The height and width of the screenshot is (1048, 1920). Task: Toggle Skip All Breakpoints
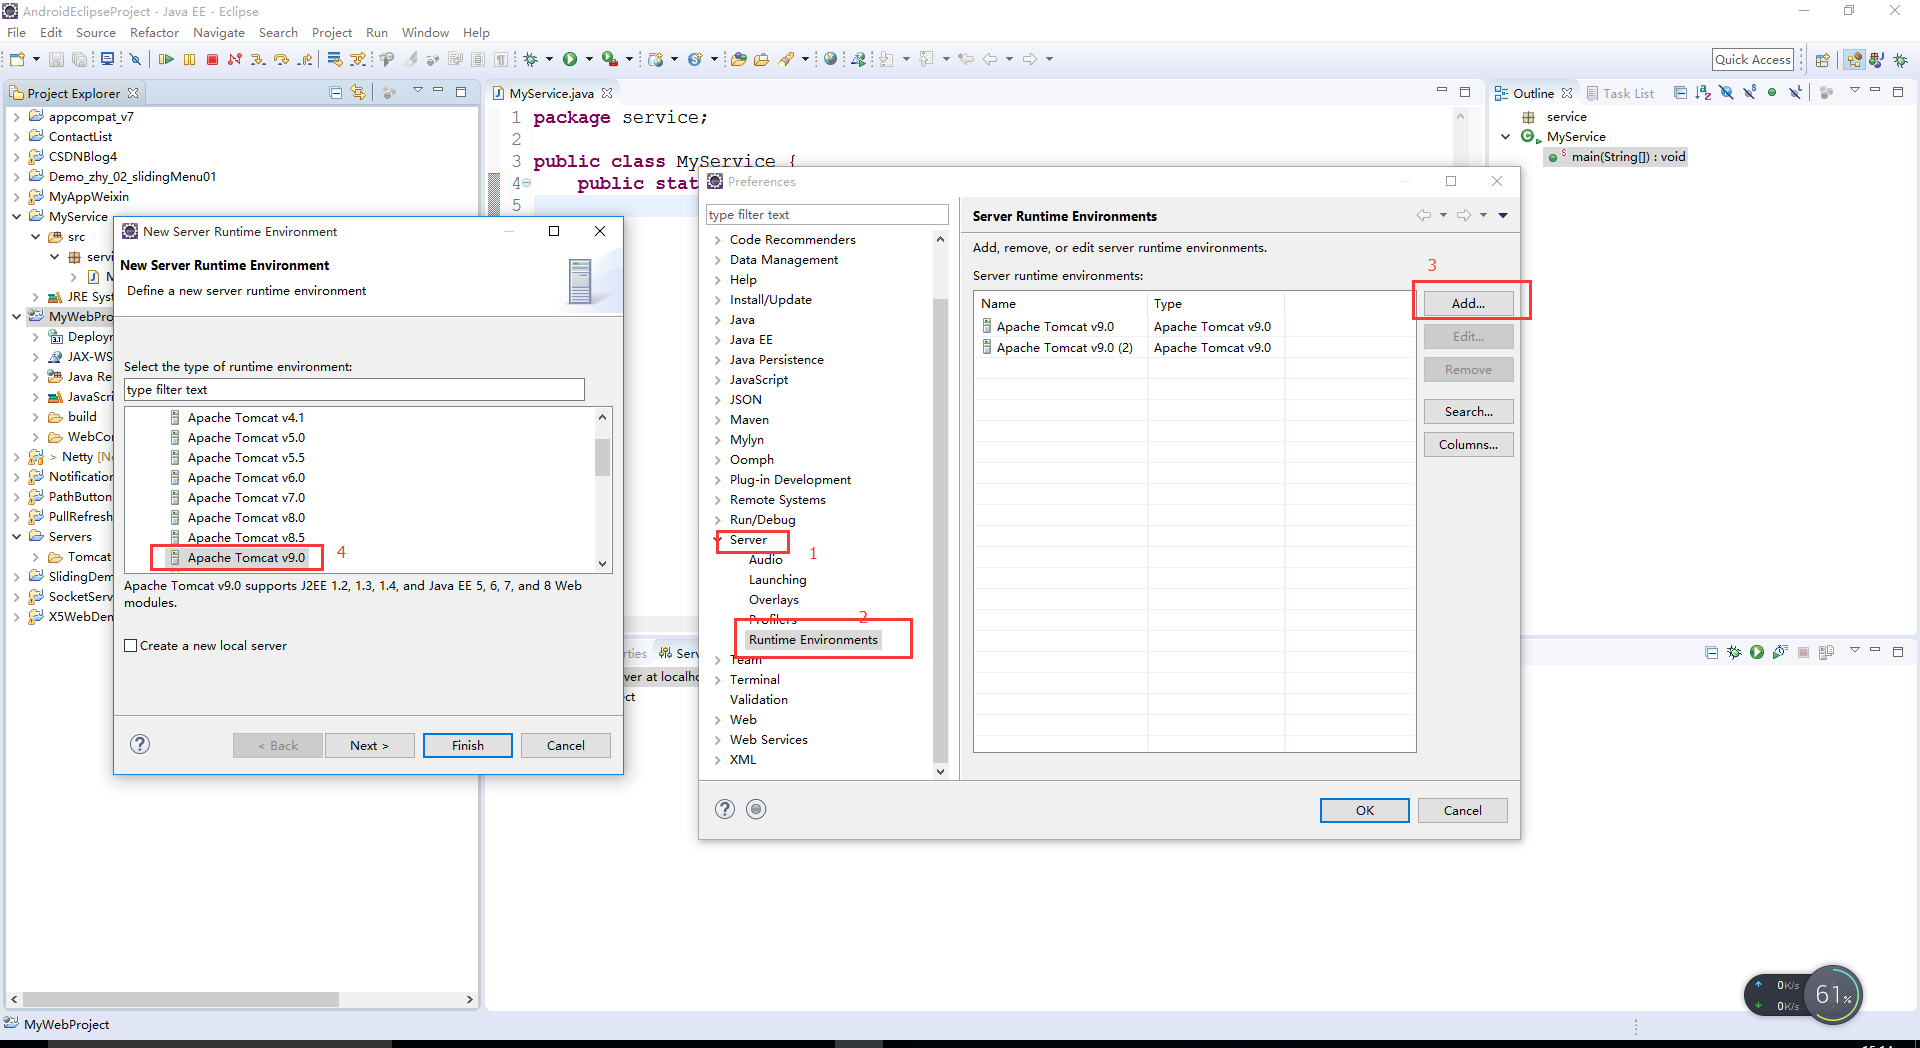coord(135,59)
